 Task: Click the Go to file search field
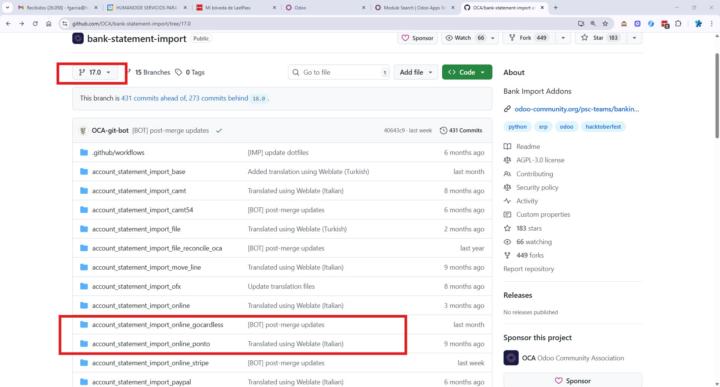pyautogui.click(x=339, y=73)
